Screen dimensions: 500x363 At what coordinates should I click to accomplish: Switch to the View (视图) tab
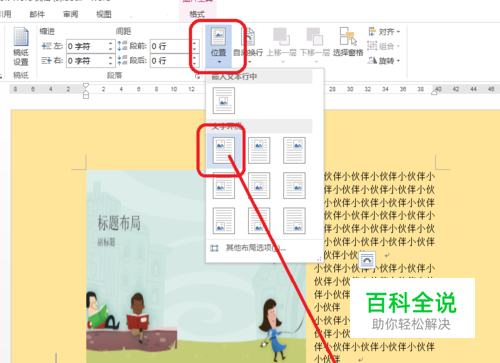104,14
